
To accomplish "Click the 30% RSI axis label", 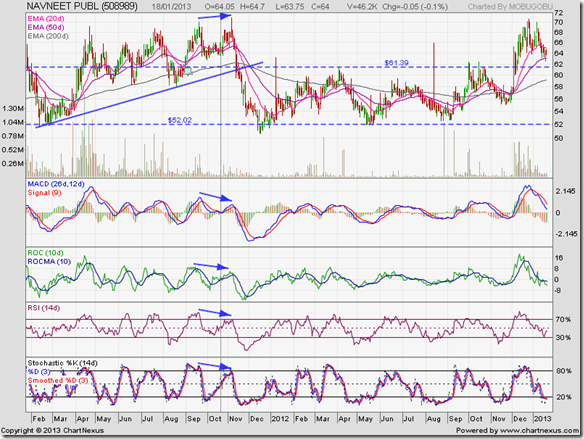I will point(563,338).
